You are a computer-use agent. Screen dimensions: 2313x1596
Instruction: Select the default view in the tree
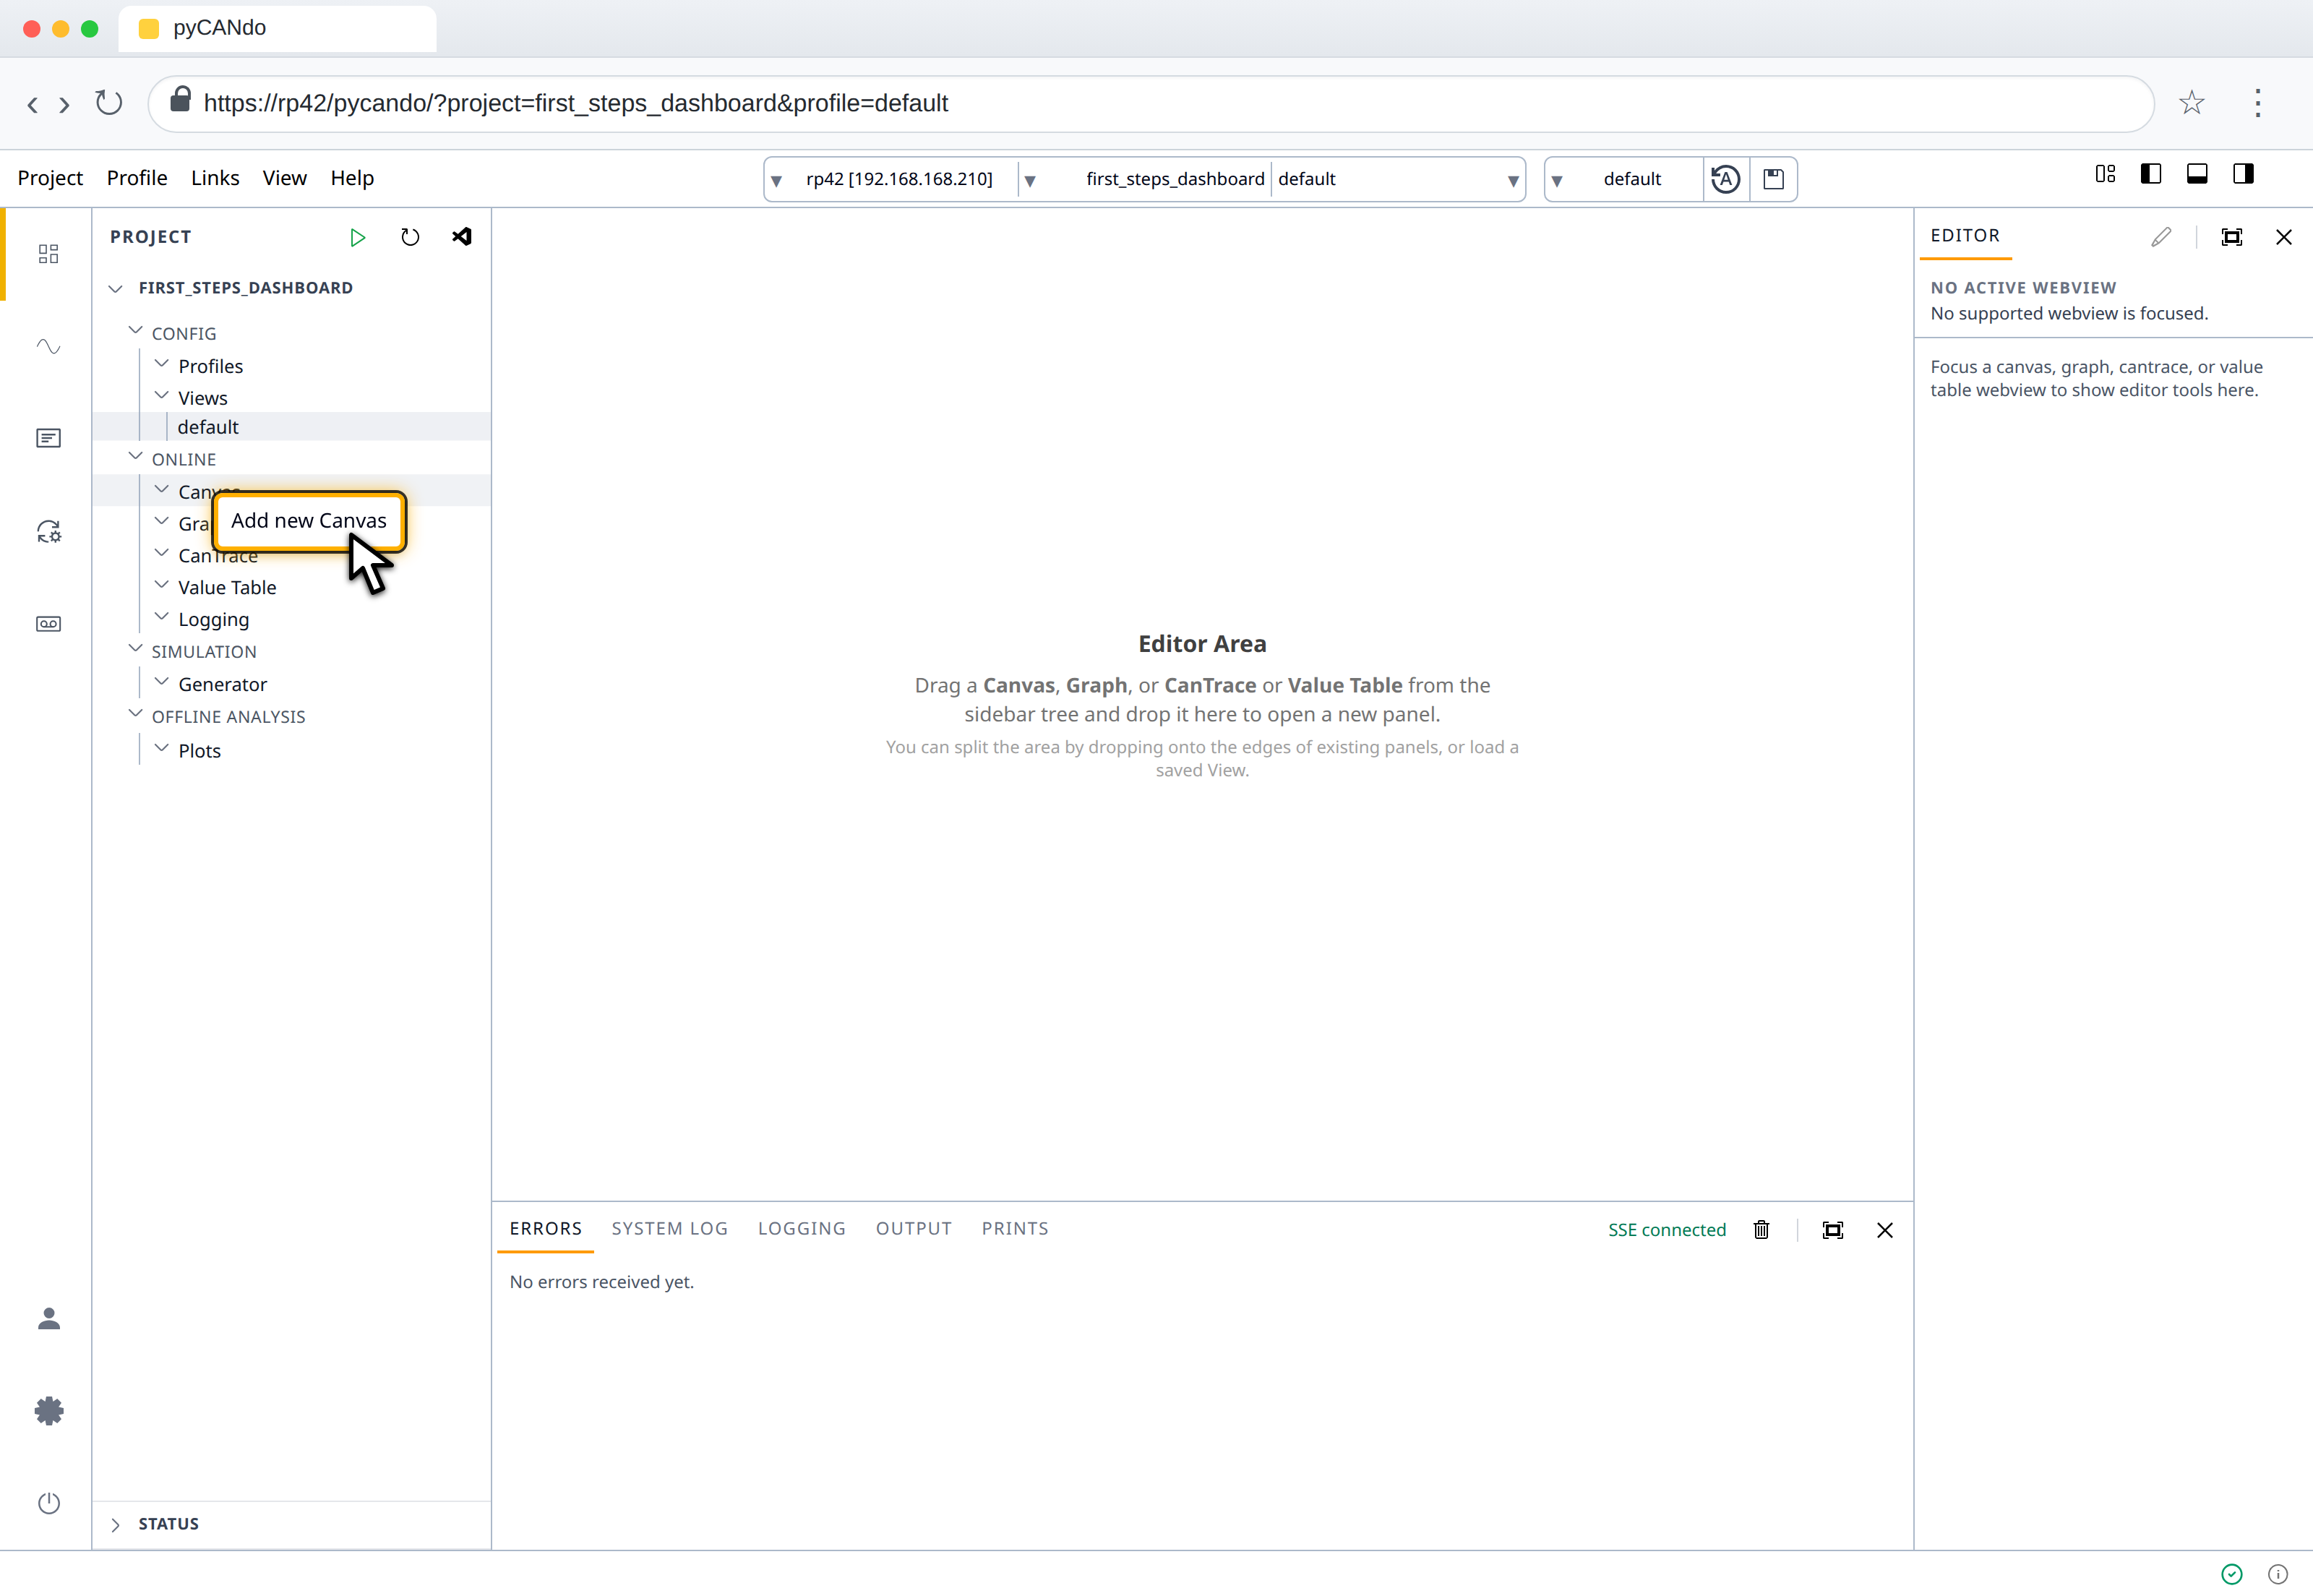pyautogui.click(x=292, y=427)
